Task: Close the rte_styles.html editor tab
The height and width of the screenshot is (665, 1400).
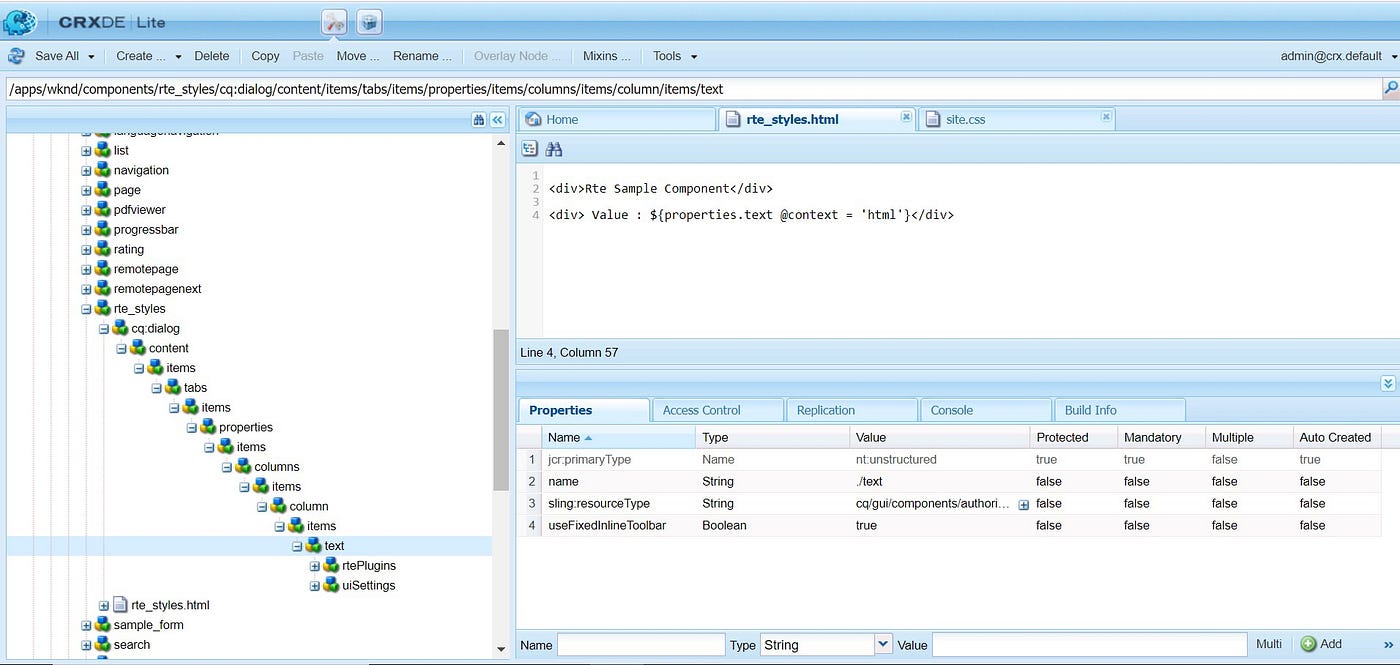Action: tap(906, 117)
